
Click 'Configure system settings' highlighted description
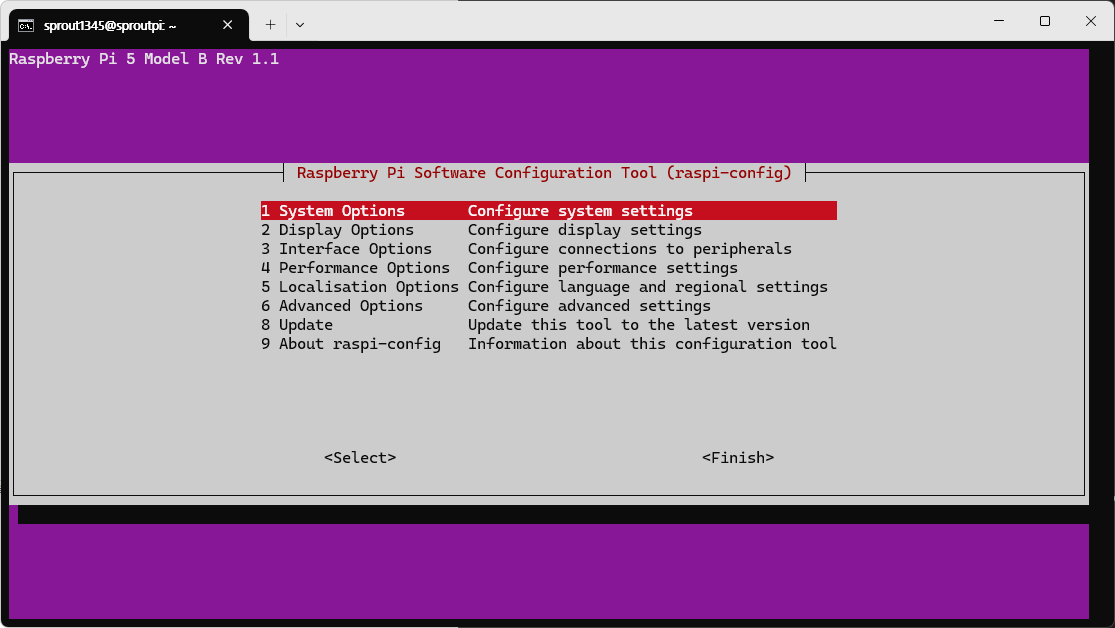coord(580,211)
